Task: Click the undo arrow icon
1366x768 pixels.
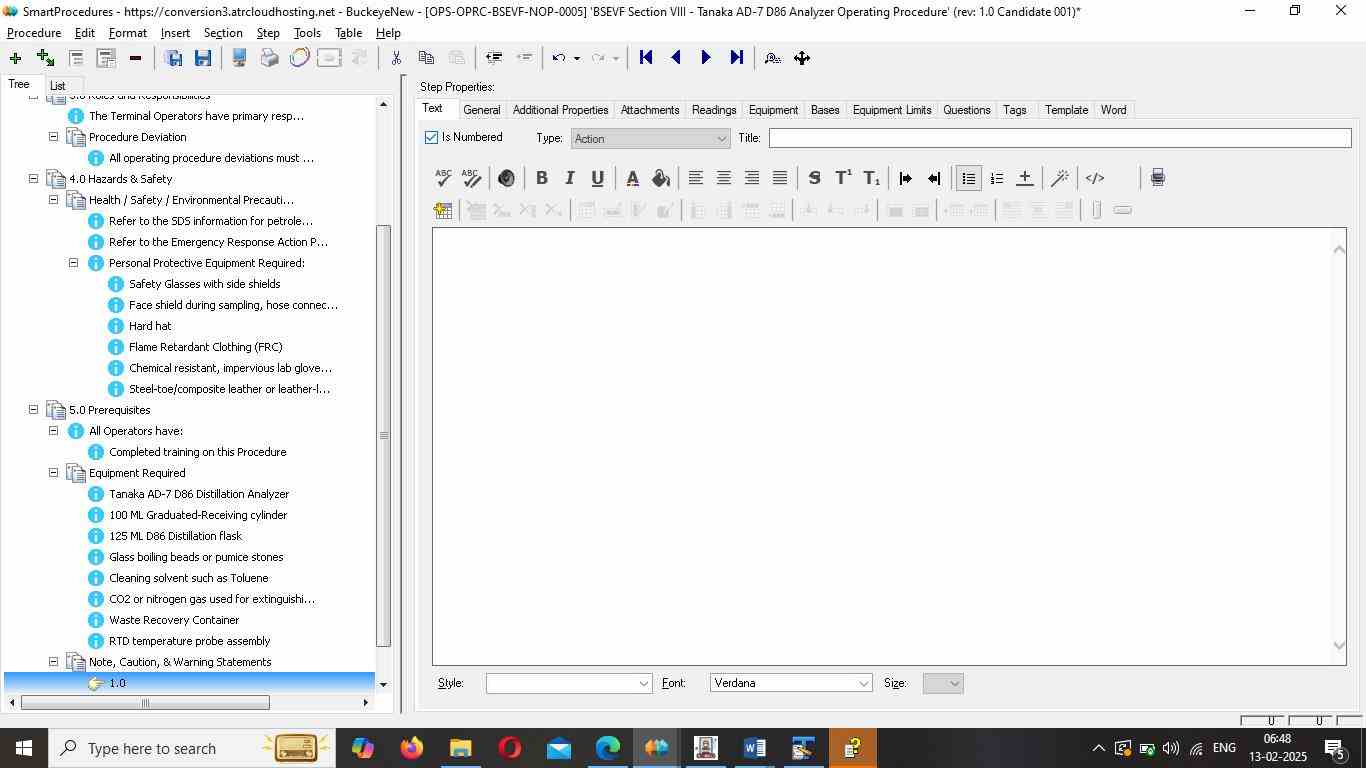Action: pos(560,58)
